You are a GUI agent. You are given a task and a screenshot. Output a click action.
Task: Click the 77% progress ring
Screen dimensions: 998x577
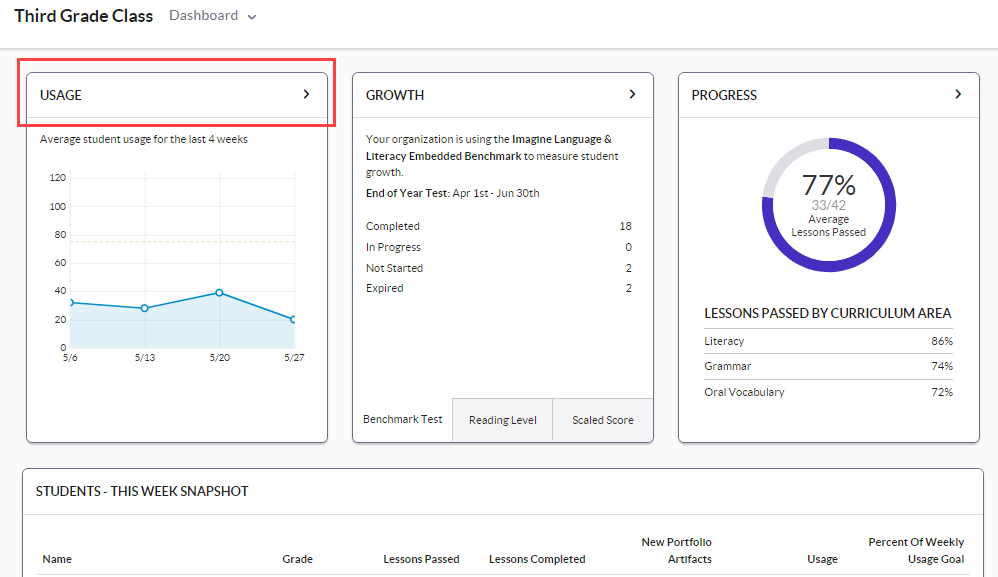(828, 205)
